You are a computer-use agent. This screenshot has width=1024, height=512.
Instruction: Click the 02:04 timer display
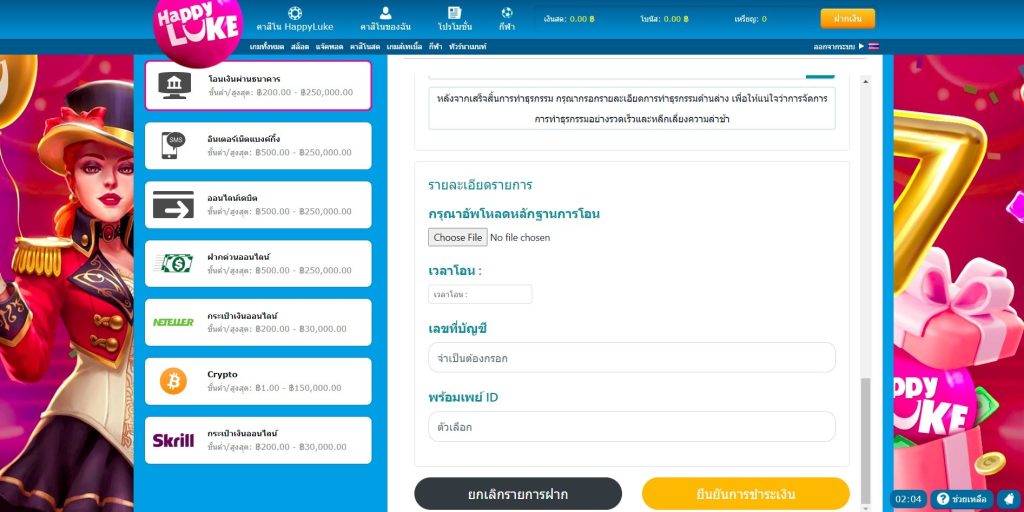coord(909,499)
